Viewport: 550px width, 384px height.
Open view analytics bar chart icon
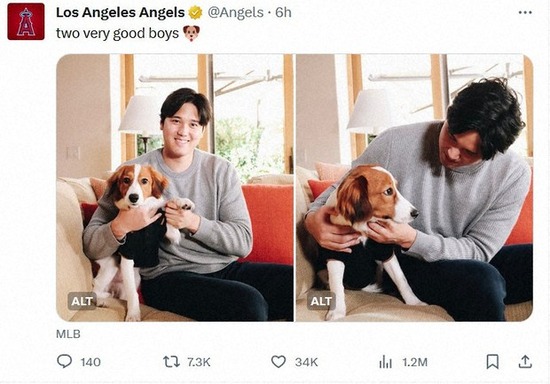385,362
